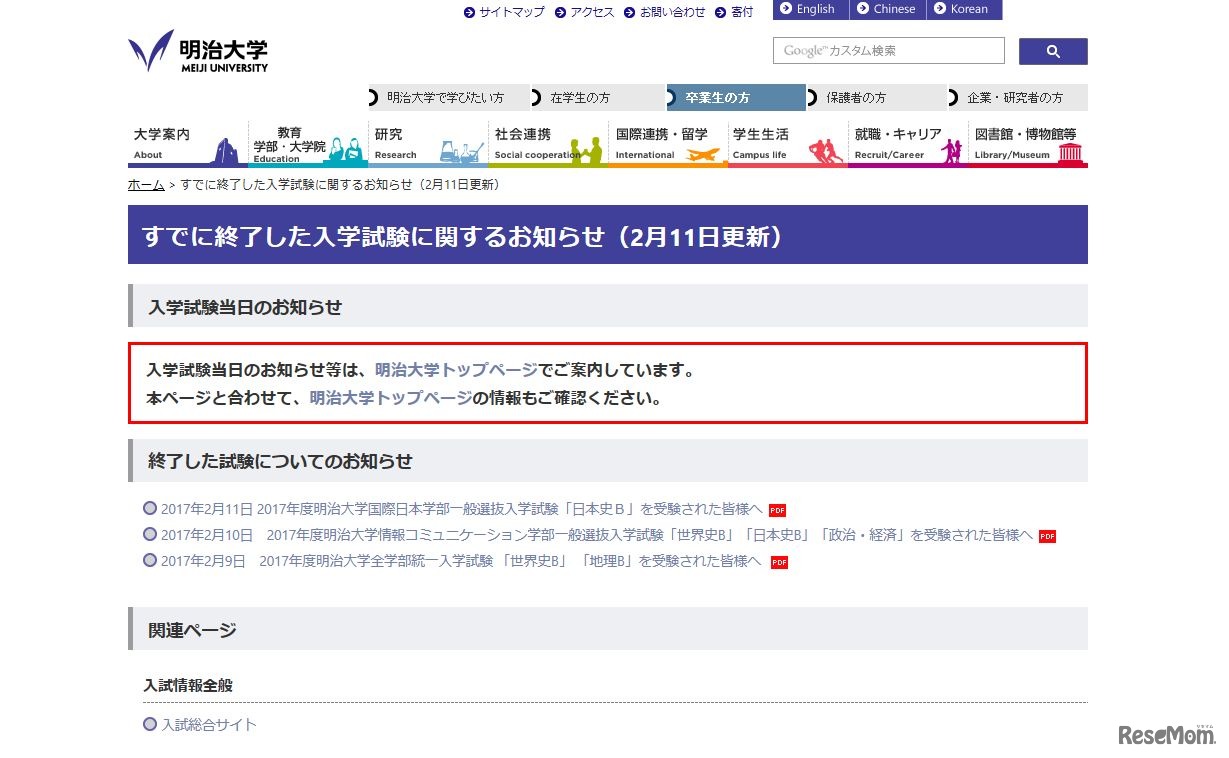Select the 在学生の方 audience tab

[x=597, y=98]
